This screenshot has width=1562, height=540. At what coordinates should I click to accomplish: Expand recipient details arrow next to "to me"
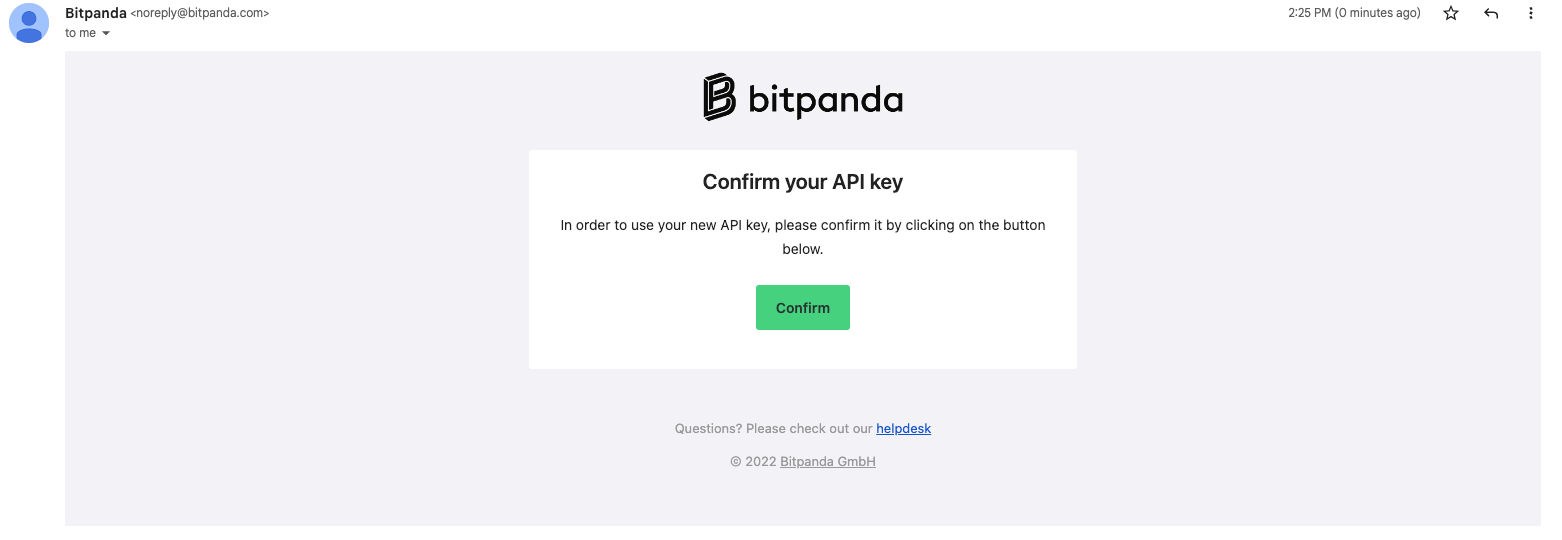tap(106, 33)
